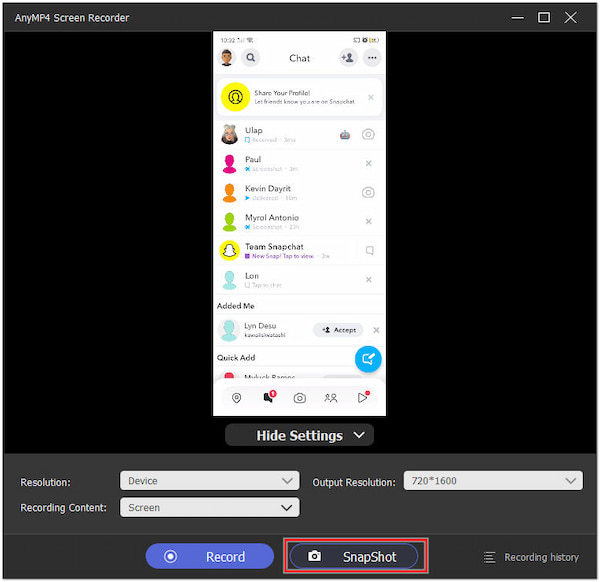Open Lon's chat row
600x582 pixels.
click(300, 280)
